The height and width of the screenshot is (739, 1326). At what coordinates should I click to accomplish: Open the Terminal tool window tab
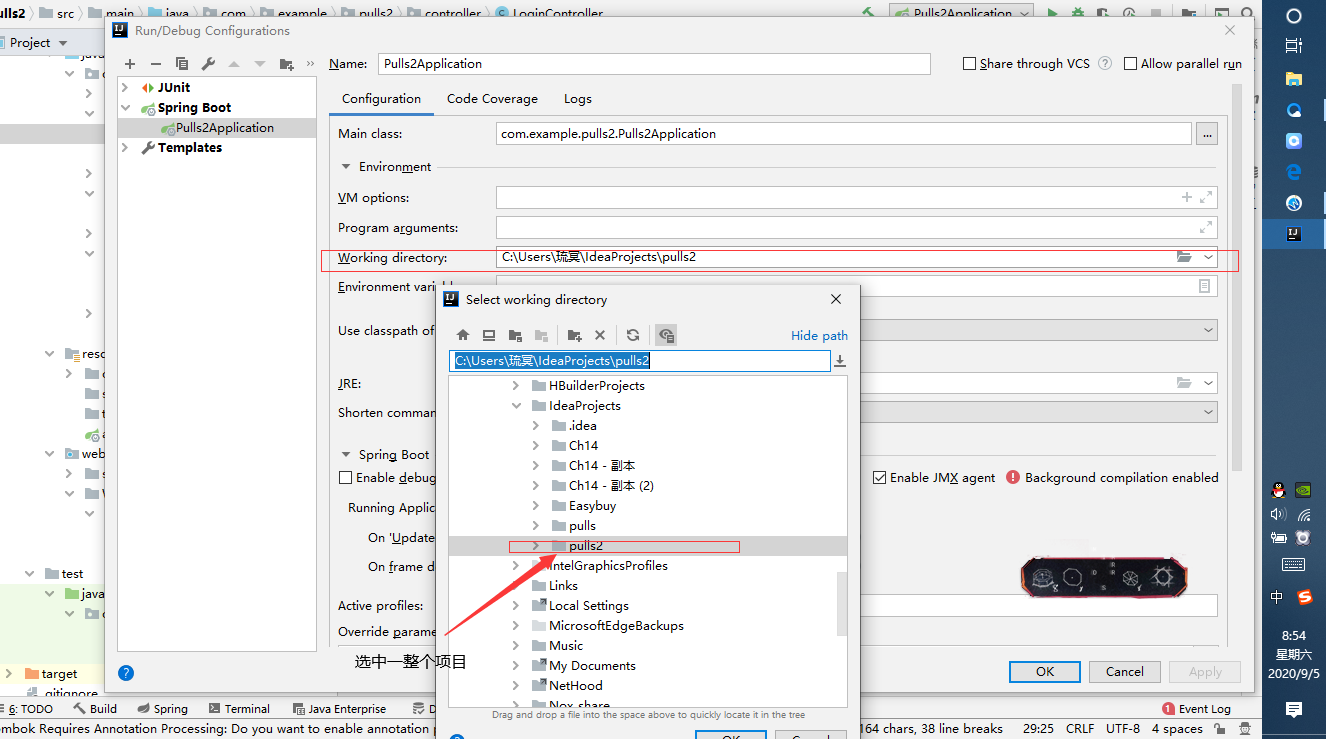coord(239,709)
